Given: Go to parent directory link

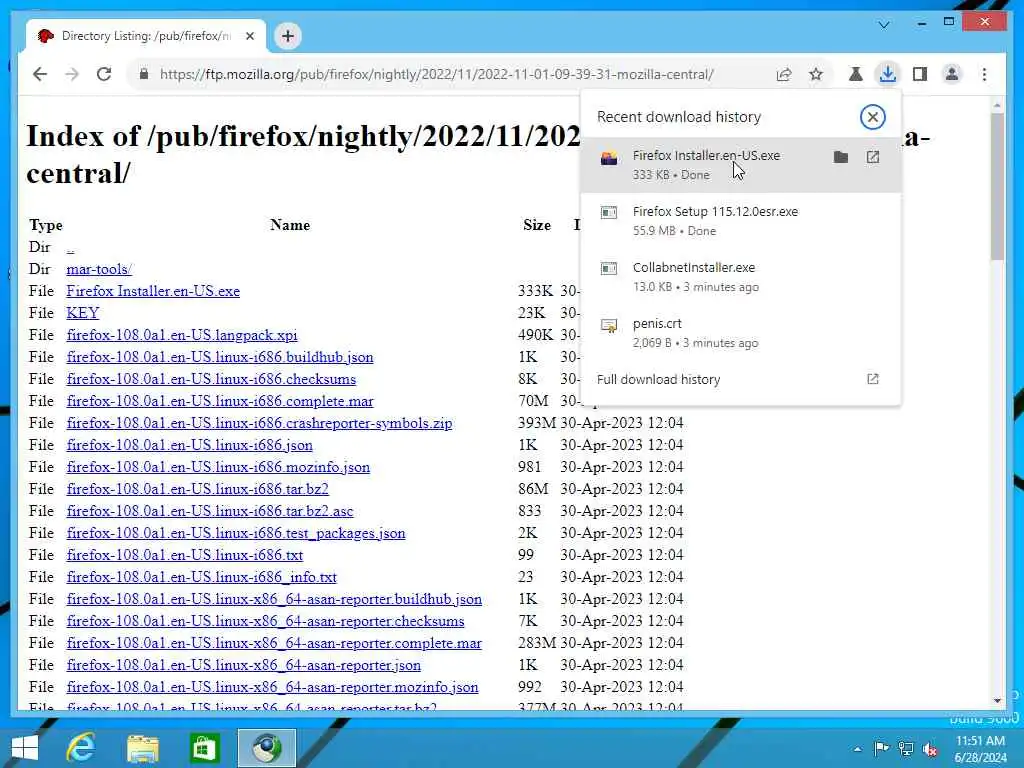Looking at the screenshot, I should (71, 248).
